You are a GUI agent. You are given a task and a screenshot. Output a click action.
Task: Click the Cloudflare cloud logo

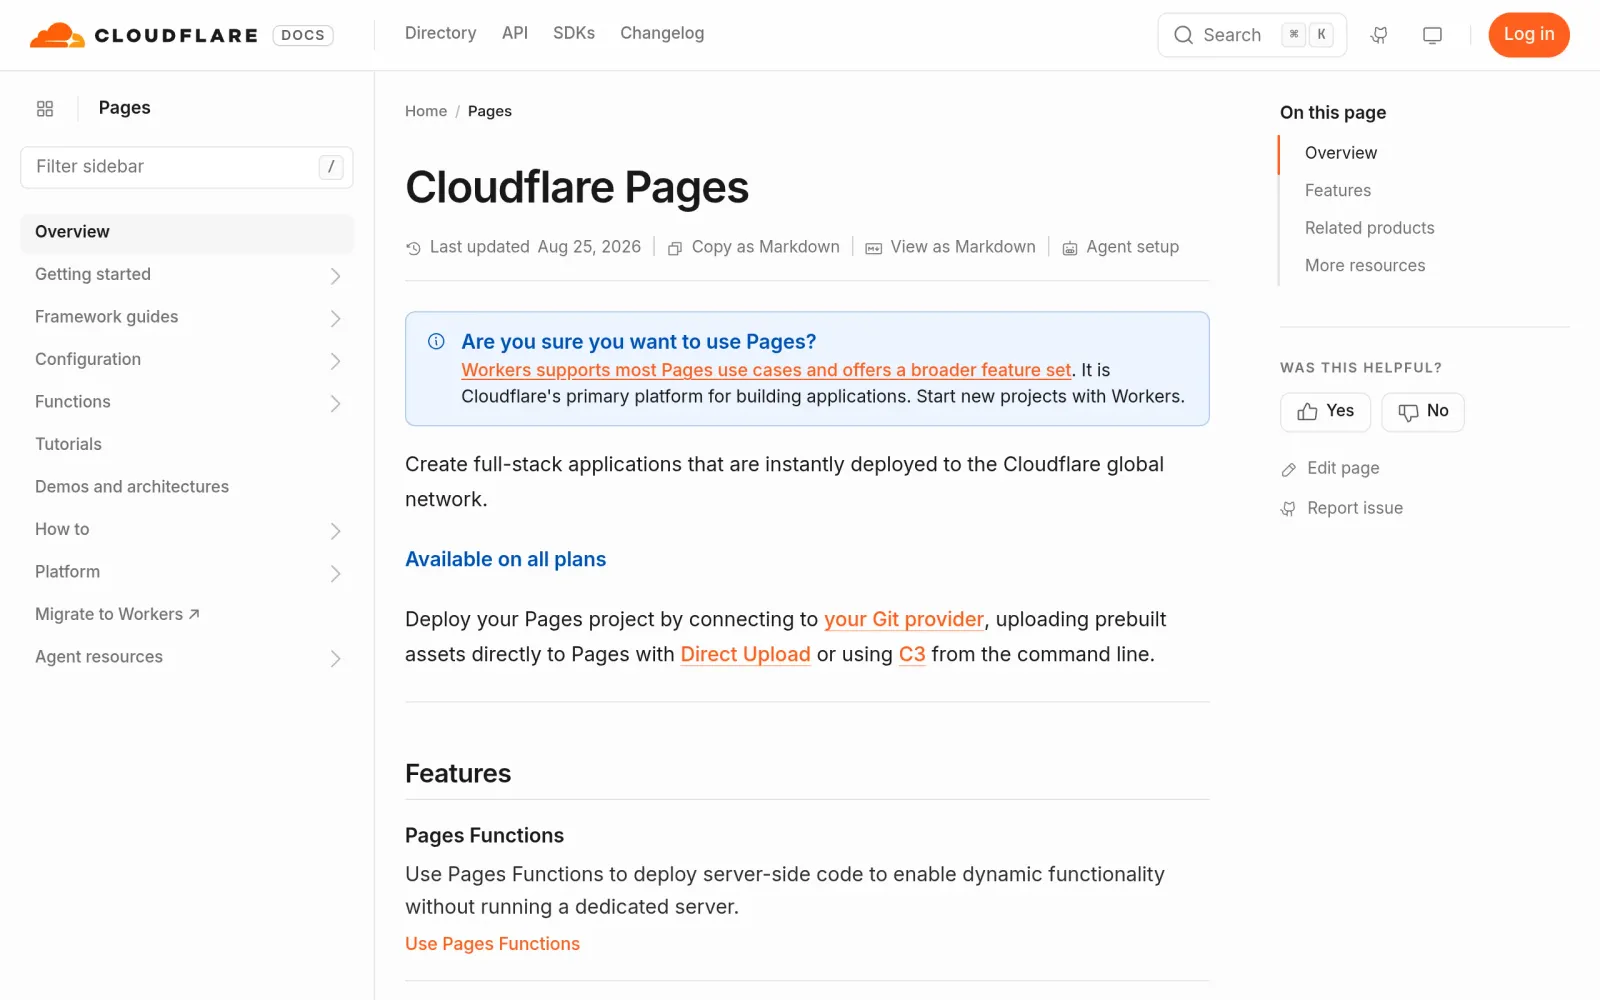click(x=57, y=35)
